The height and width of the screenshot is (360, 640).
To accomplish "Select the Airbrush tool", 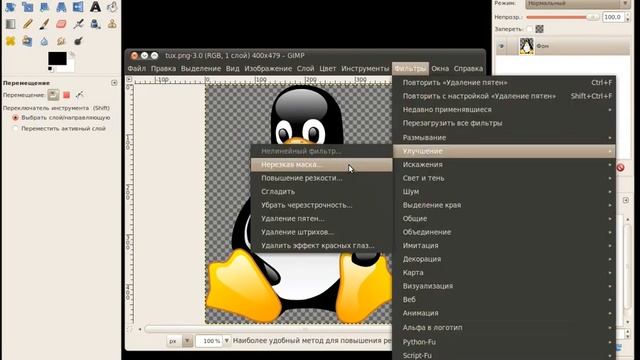I will coord(78,24).
